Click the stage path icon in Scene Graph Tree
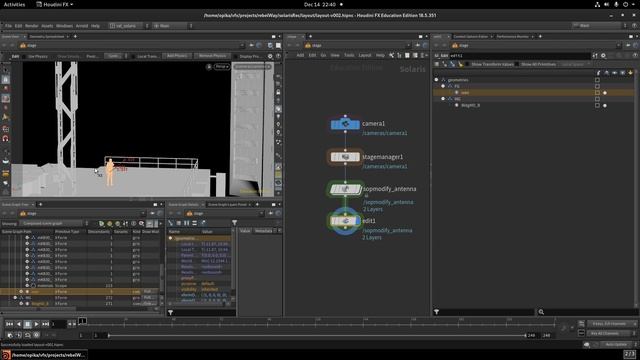This screenshot has width=640, height=360. coord(23,213)
